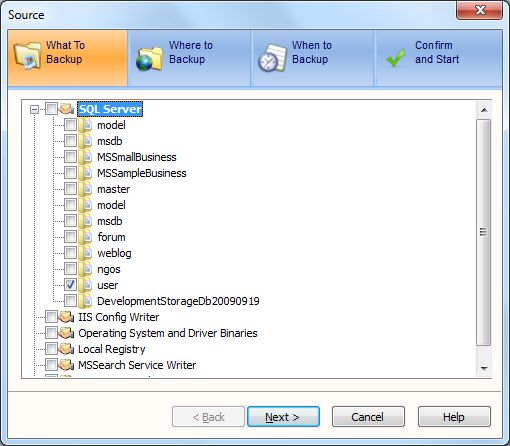
Task: Click the What To Backup folder icon
Action: (x=27, y=56)
